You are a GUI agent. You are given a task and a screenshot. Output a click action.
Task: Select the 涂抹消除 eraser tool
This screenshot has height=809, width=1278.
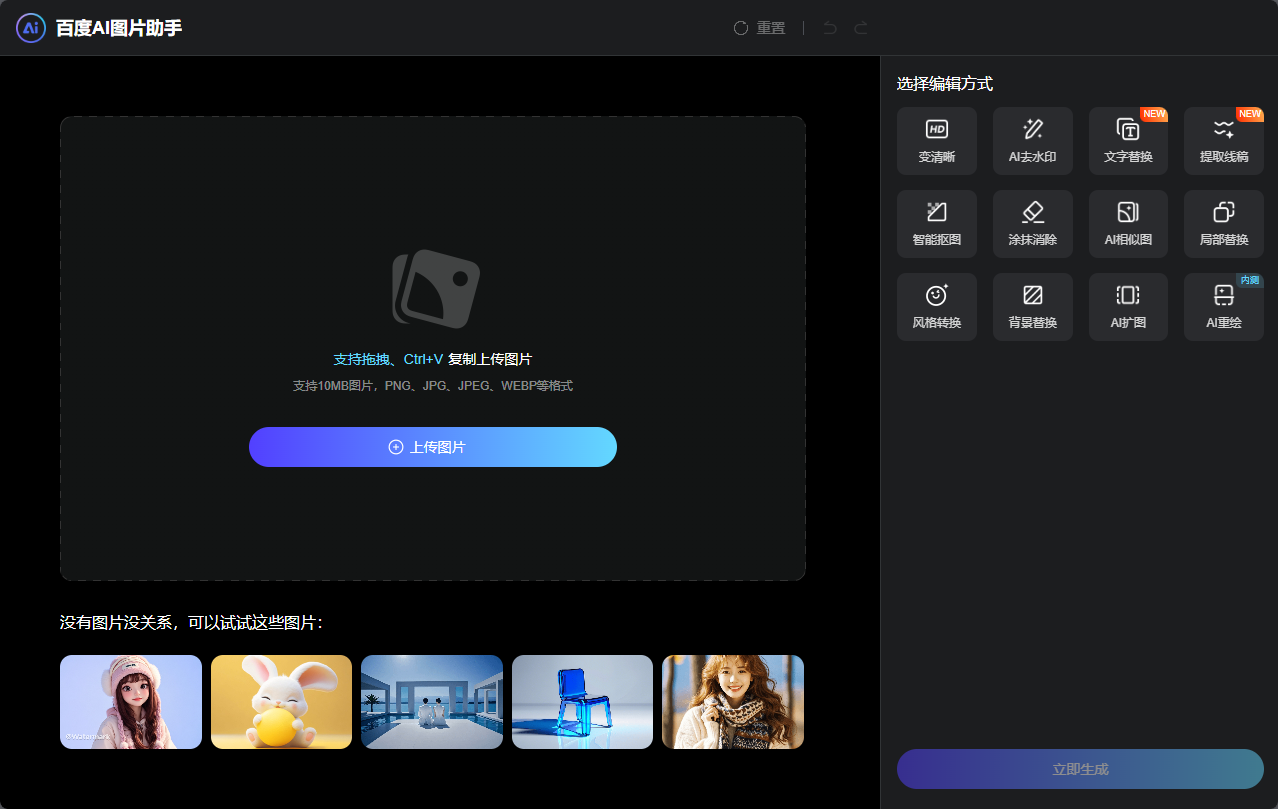pos(1032,224)
